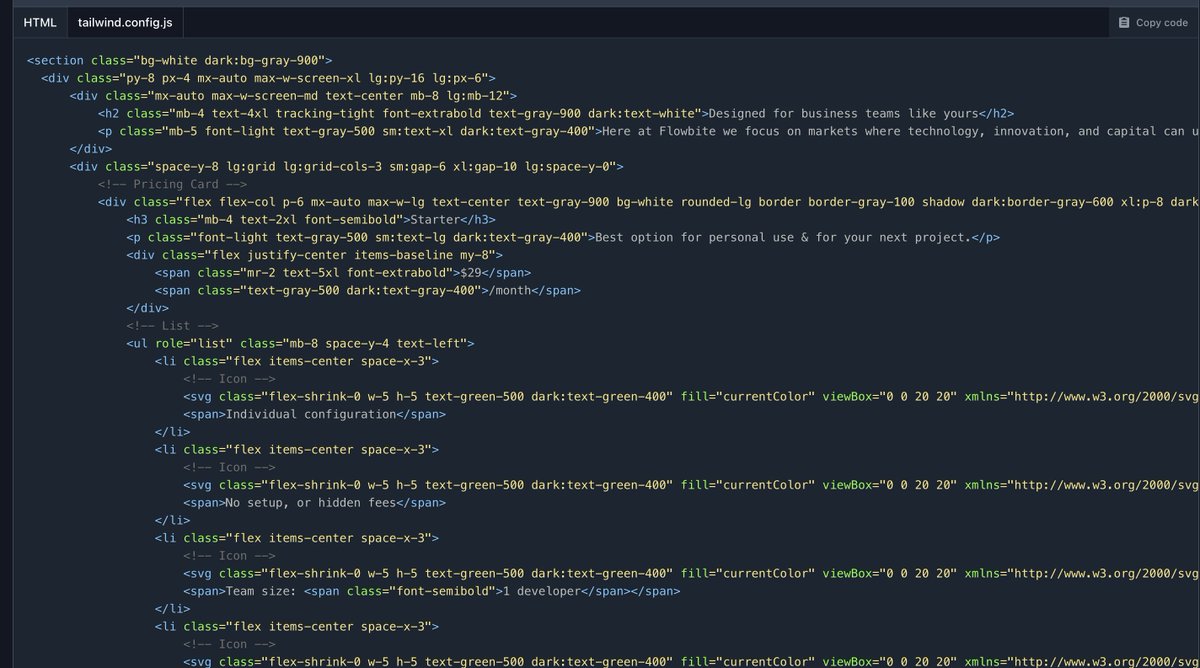Viewport: 1200px width, 668px height.
Task: Click the h3 'Starter' heading line
Action: pyautogui.click(x=311, y=219)
